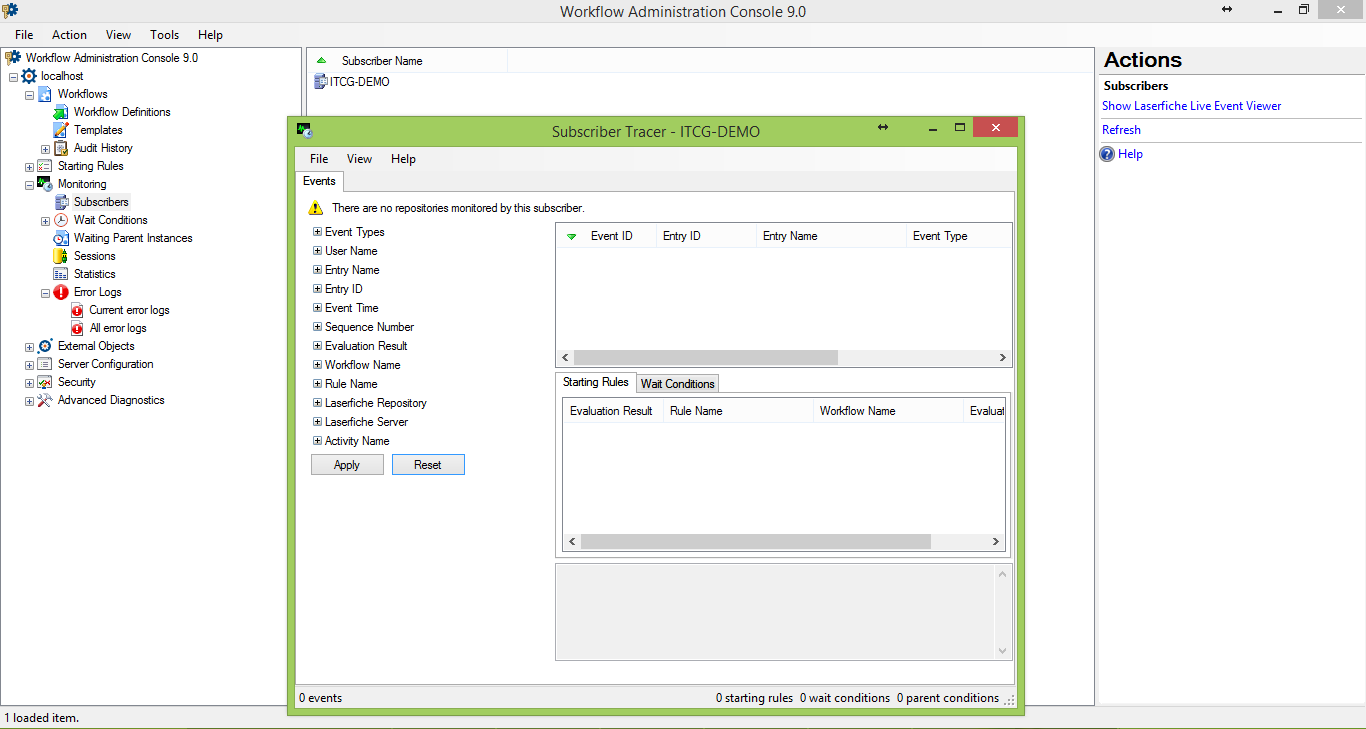1366x729 pixels.
Task: Expand the Event Types filter
Action: [317, 232]
